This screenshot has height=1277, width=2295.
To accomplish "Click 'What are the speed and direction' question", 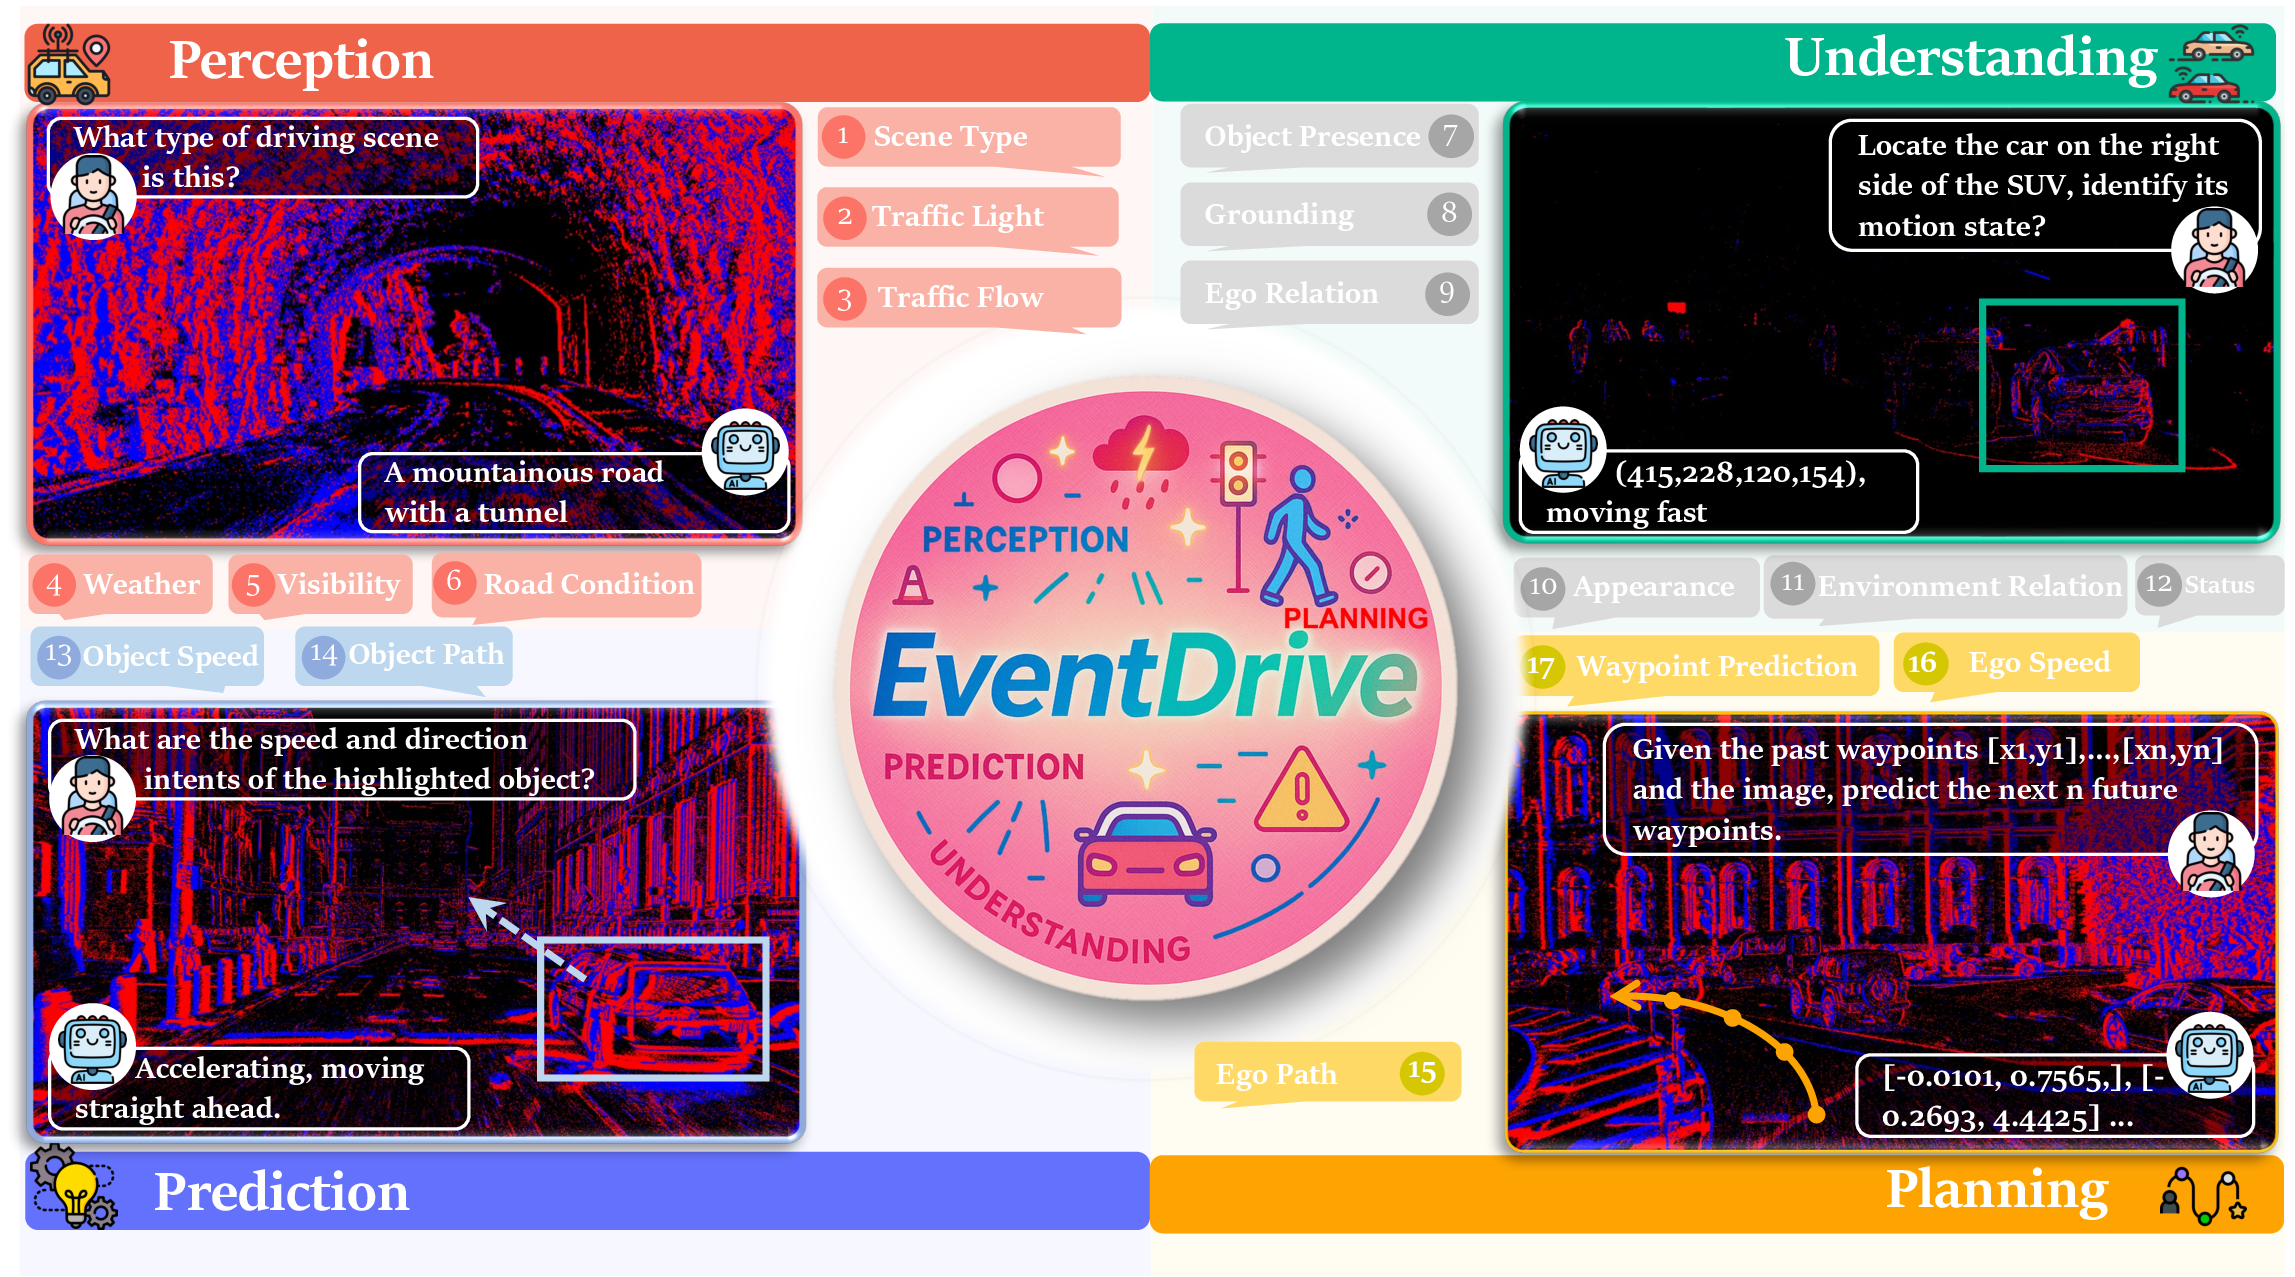I will coord(341,760).
